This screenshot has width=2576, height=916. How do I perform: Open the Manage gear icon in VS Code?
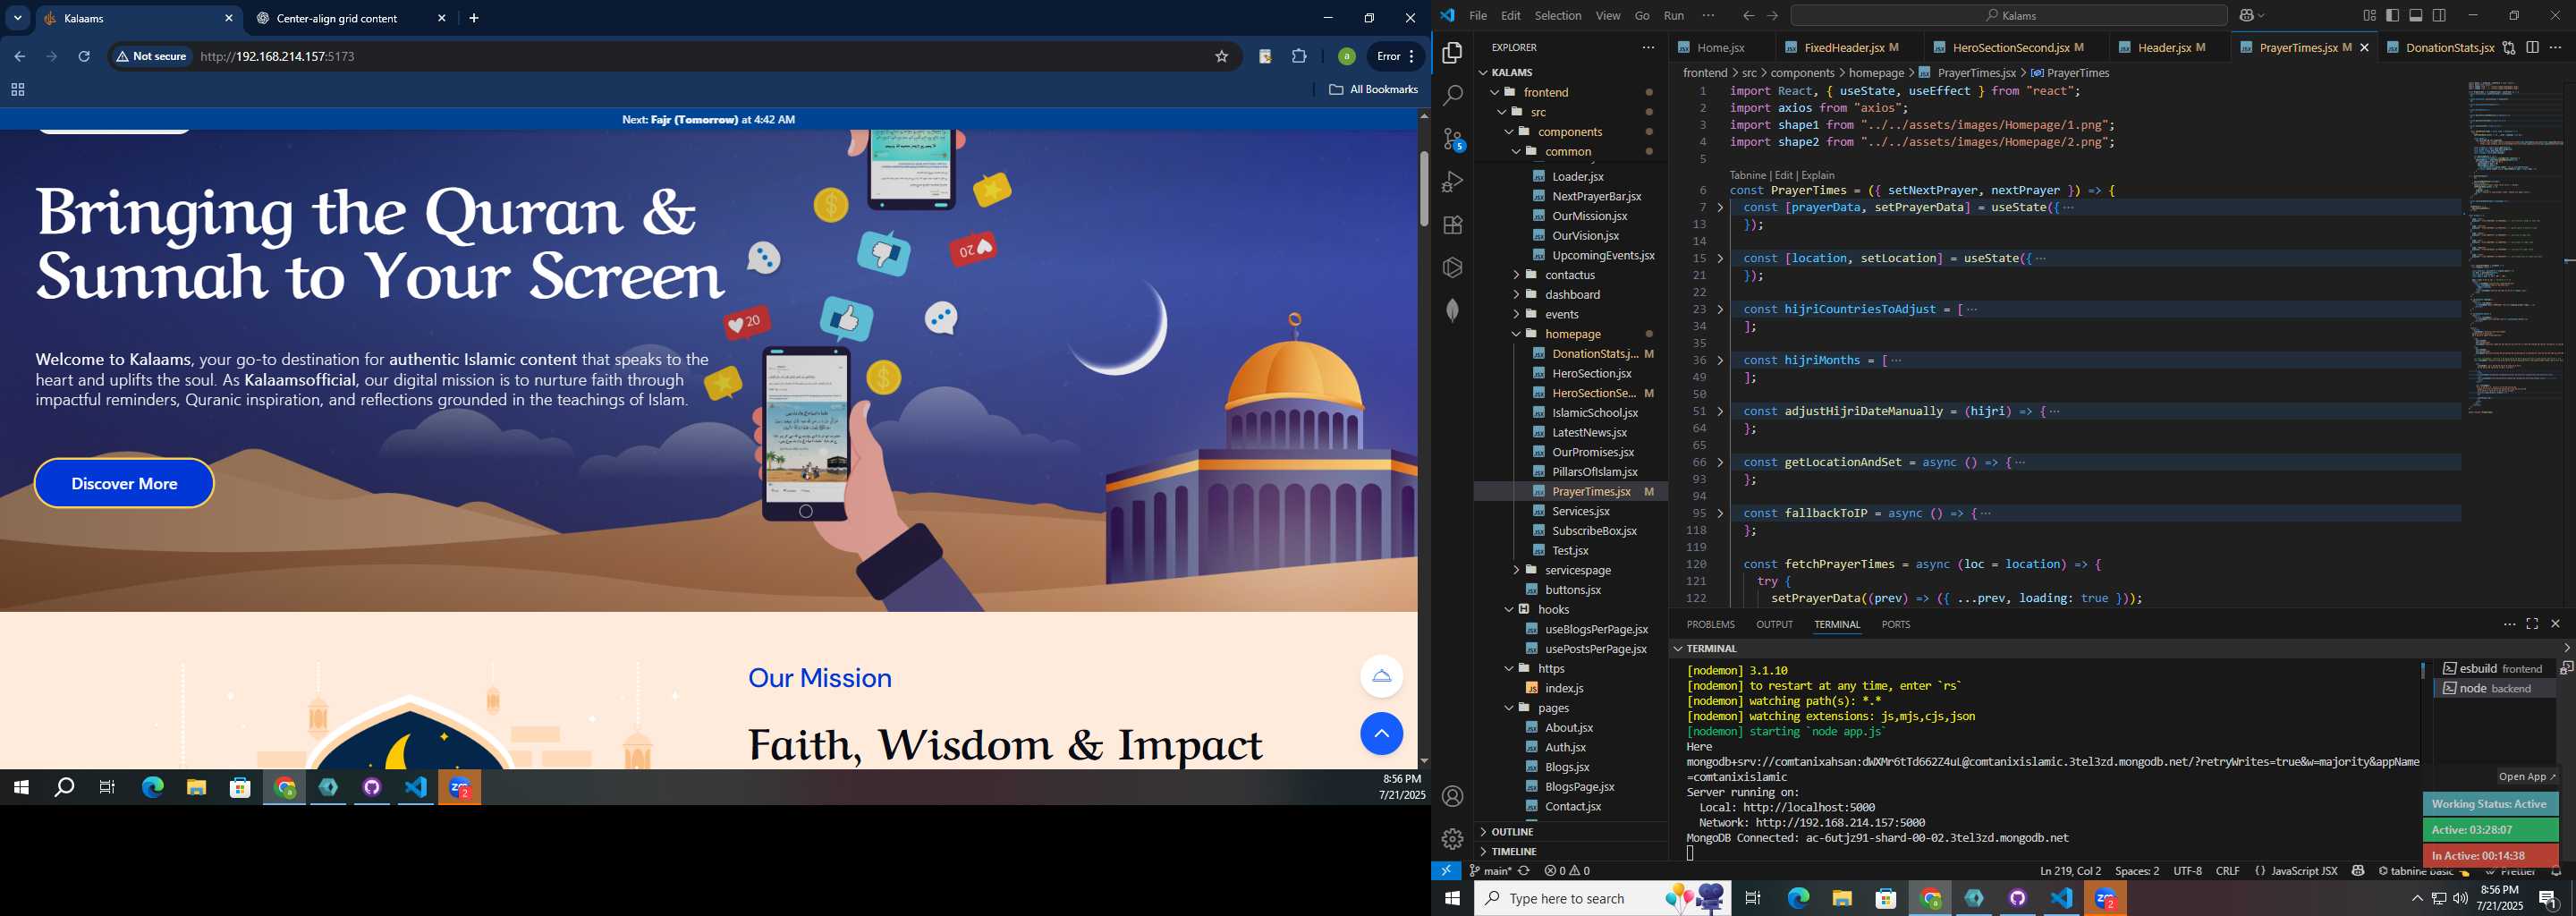coord(1453,839)
